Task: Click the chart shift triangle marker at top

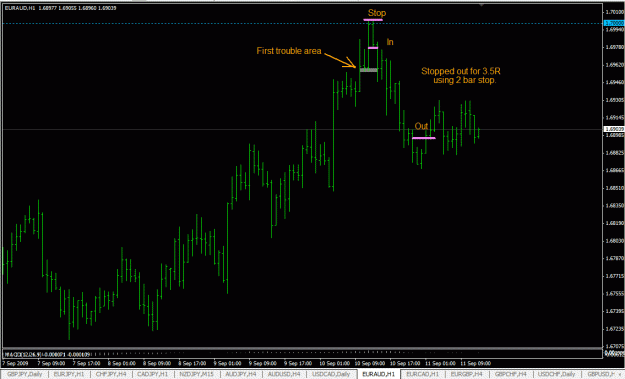Action: (482, 5)
